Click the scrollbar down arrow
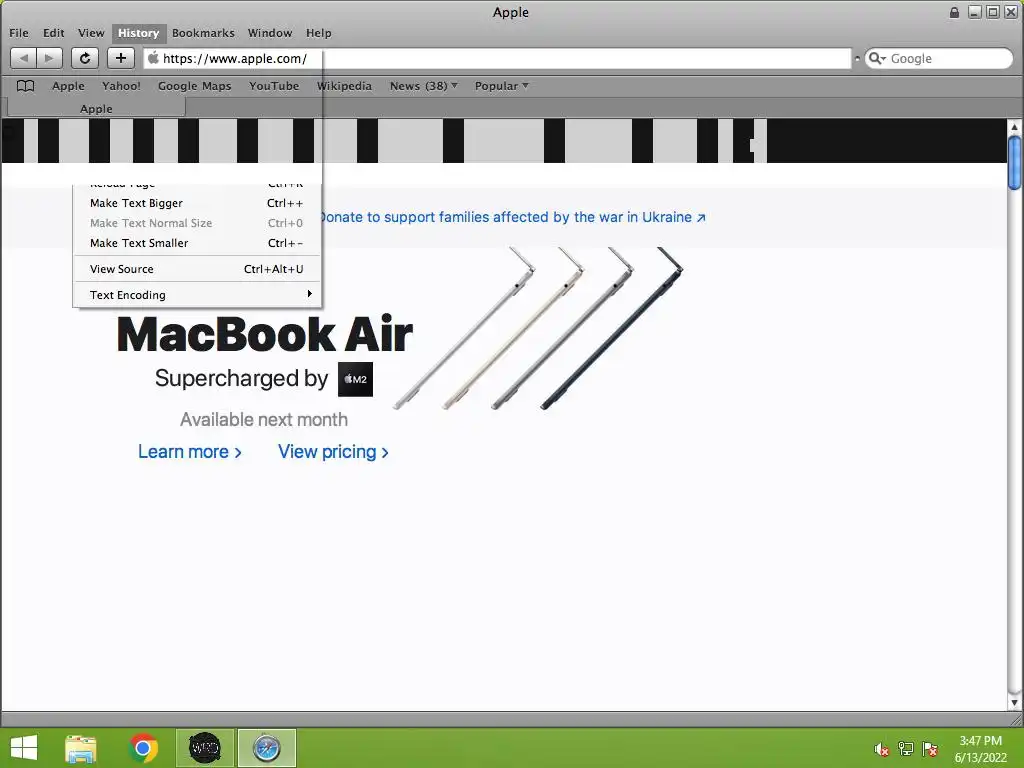This screenshot has width=1024, height=768. click(x=1014, y=703)
